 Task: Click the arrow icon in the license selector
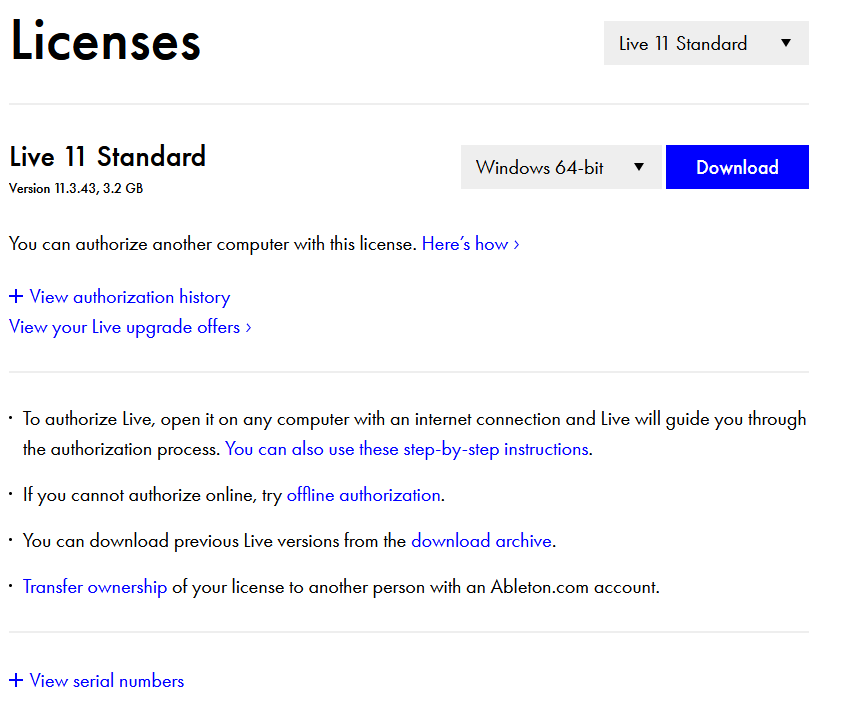(x=785, y=43)
